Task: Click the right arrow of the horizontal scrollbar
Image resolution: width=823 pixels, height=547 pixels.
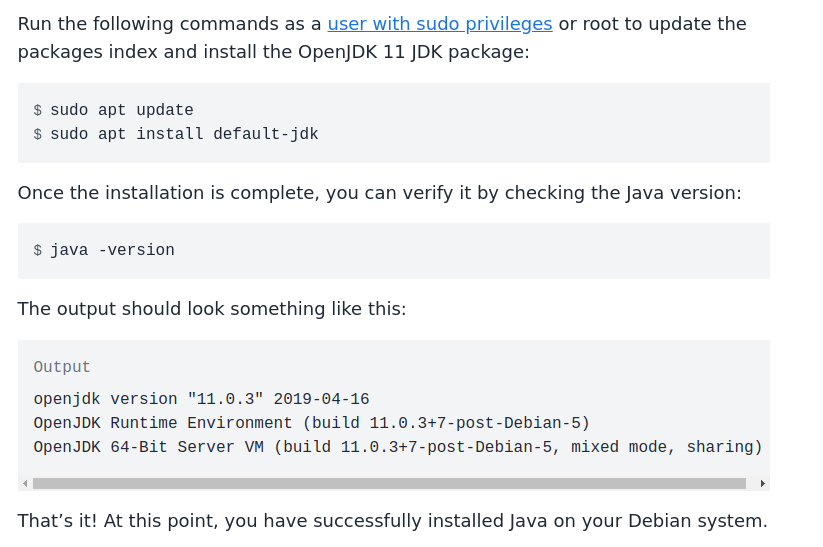Action: coord(763,484)
